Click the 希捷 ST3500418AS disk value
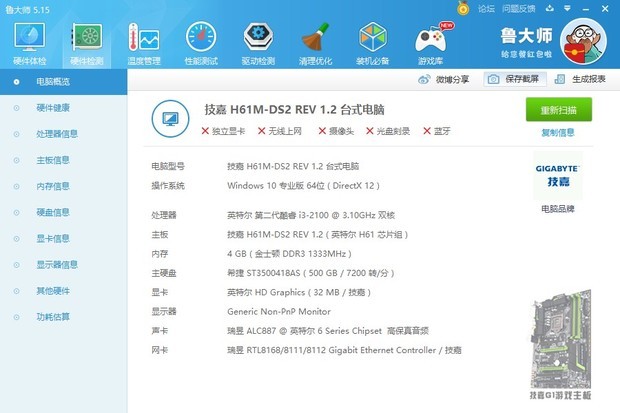Image resolution: width=620 pixels, height=413 pixels. 310,273
